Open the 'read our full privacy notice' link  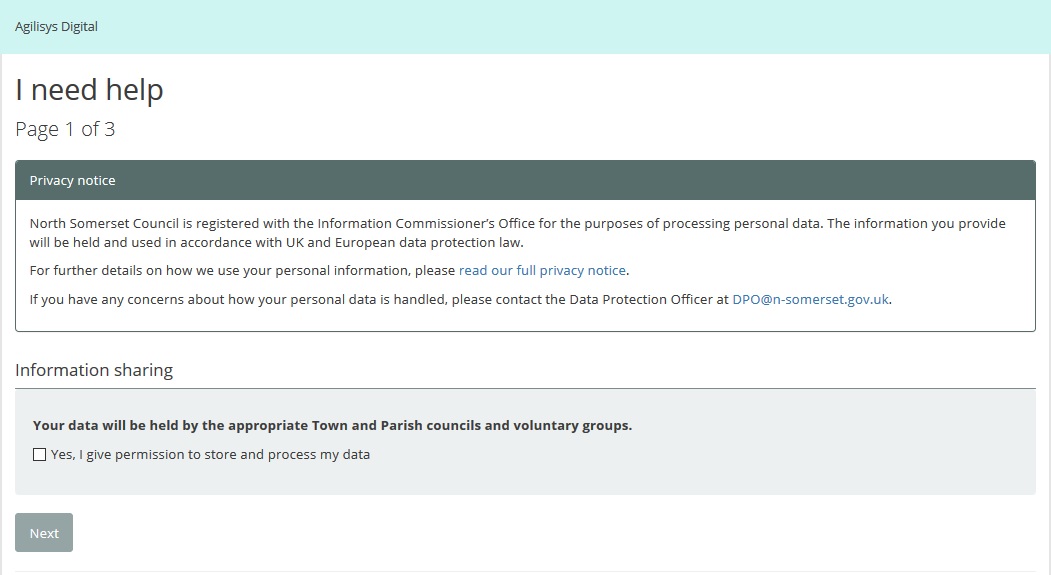542,271
